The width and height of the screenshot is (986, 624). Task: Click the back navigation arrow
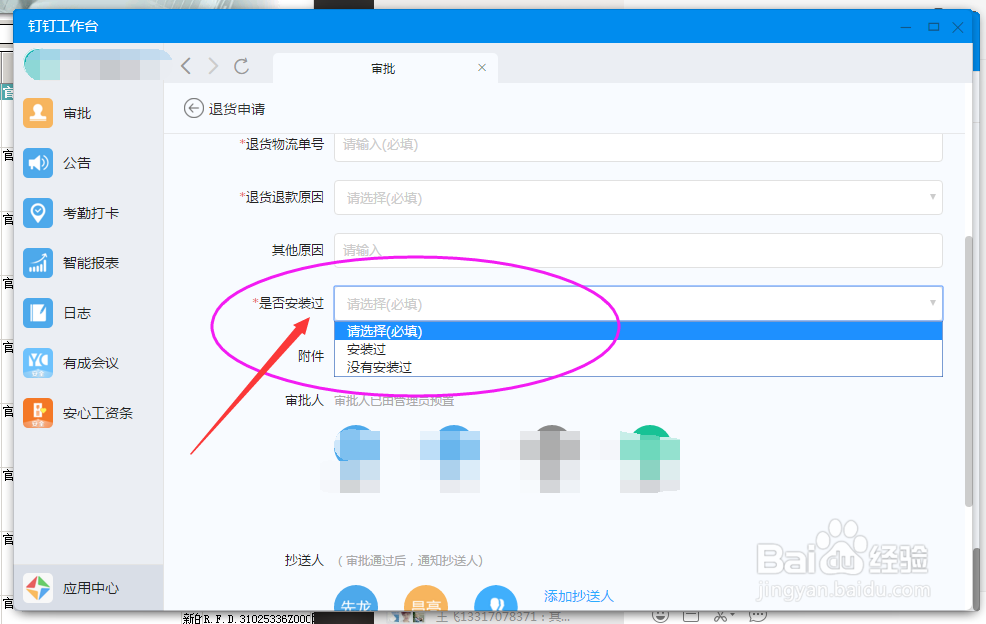coord(186,66)
